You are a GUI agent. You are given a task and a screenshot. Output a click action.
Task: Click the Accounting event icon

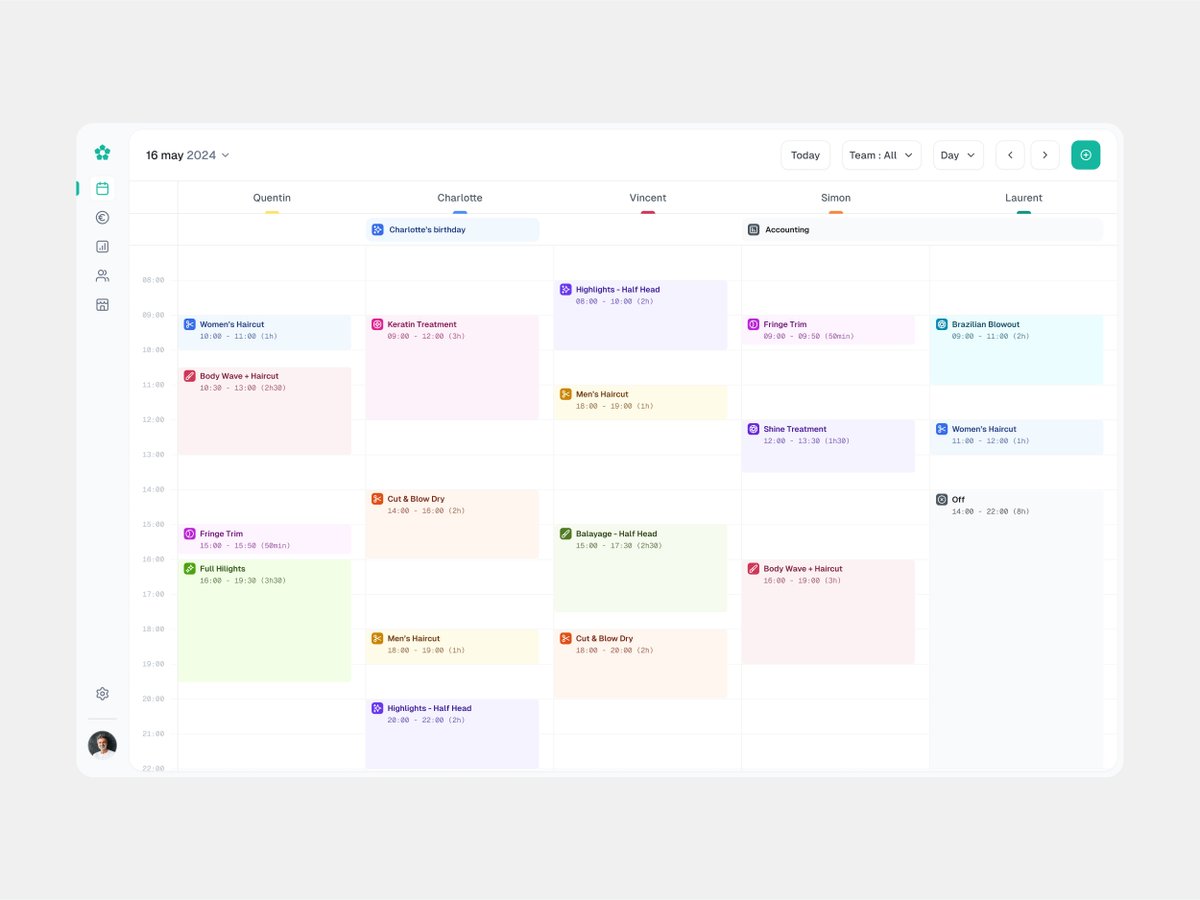pos(753,229)
